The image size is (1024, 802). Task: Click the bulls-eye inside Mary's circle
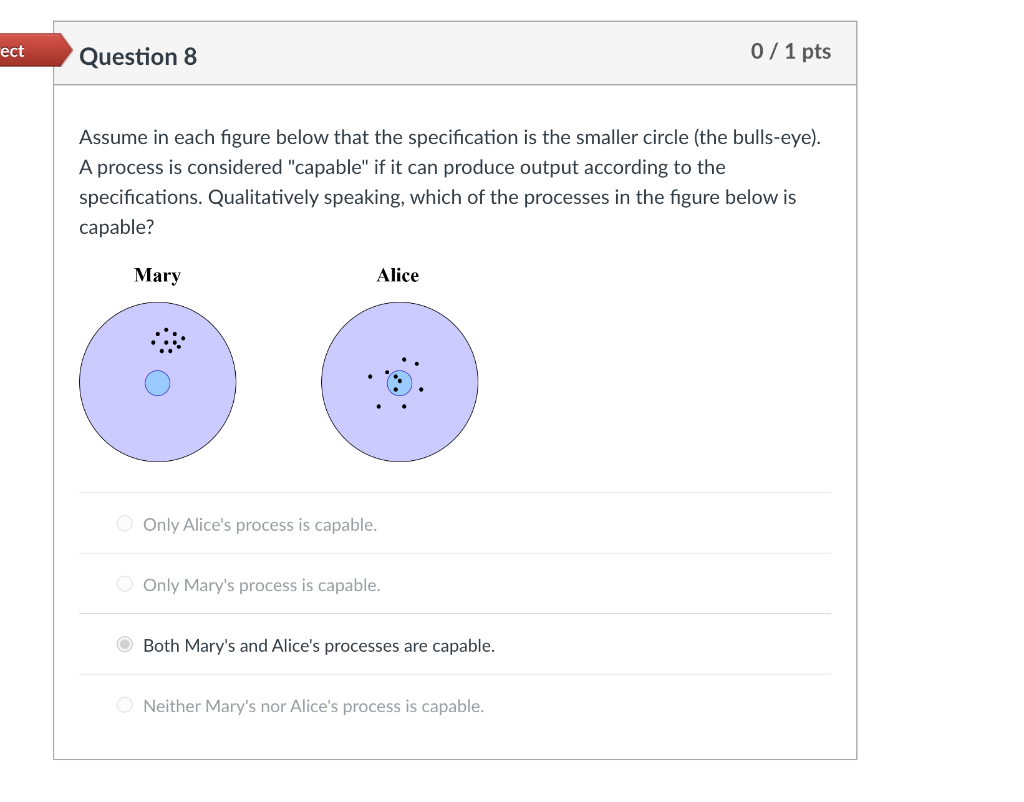pyautogui.click(x=158, y=382)
